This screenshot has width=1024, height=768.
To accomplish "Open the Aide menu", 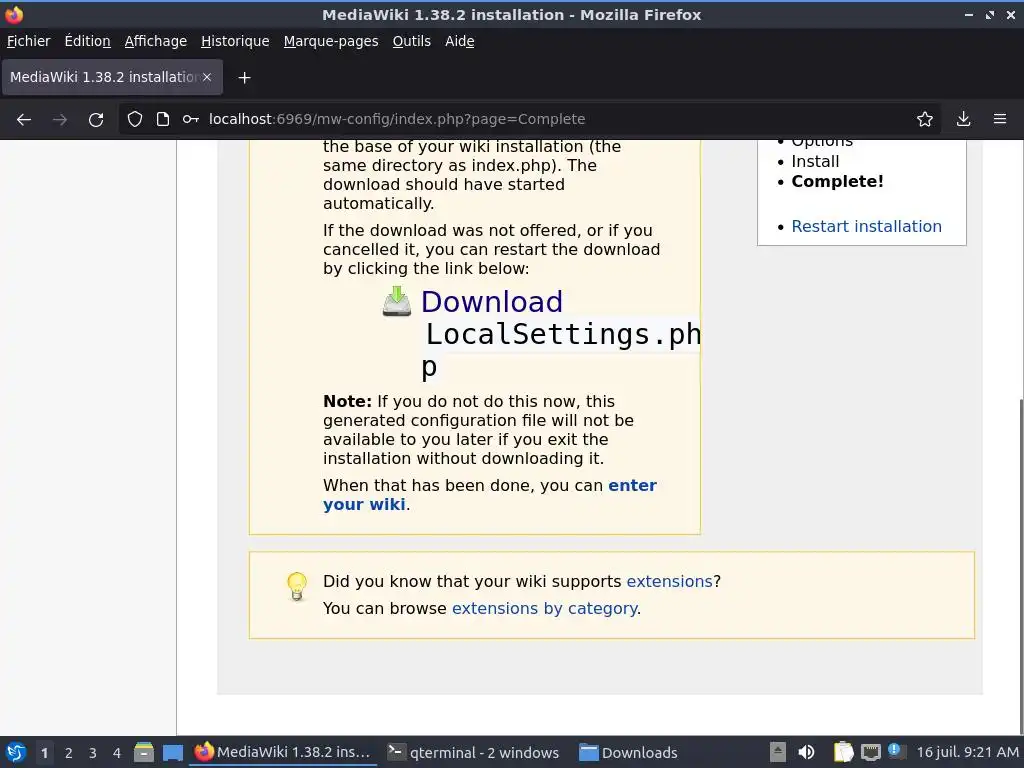I will point(460,41).
